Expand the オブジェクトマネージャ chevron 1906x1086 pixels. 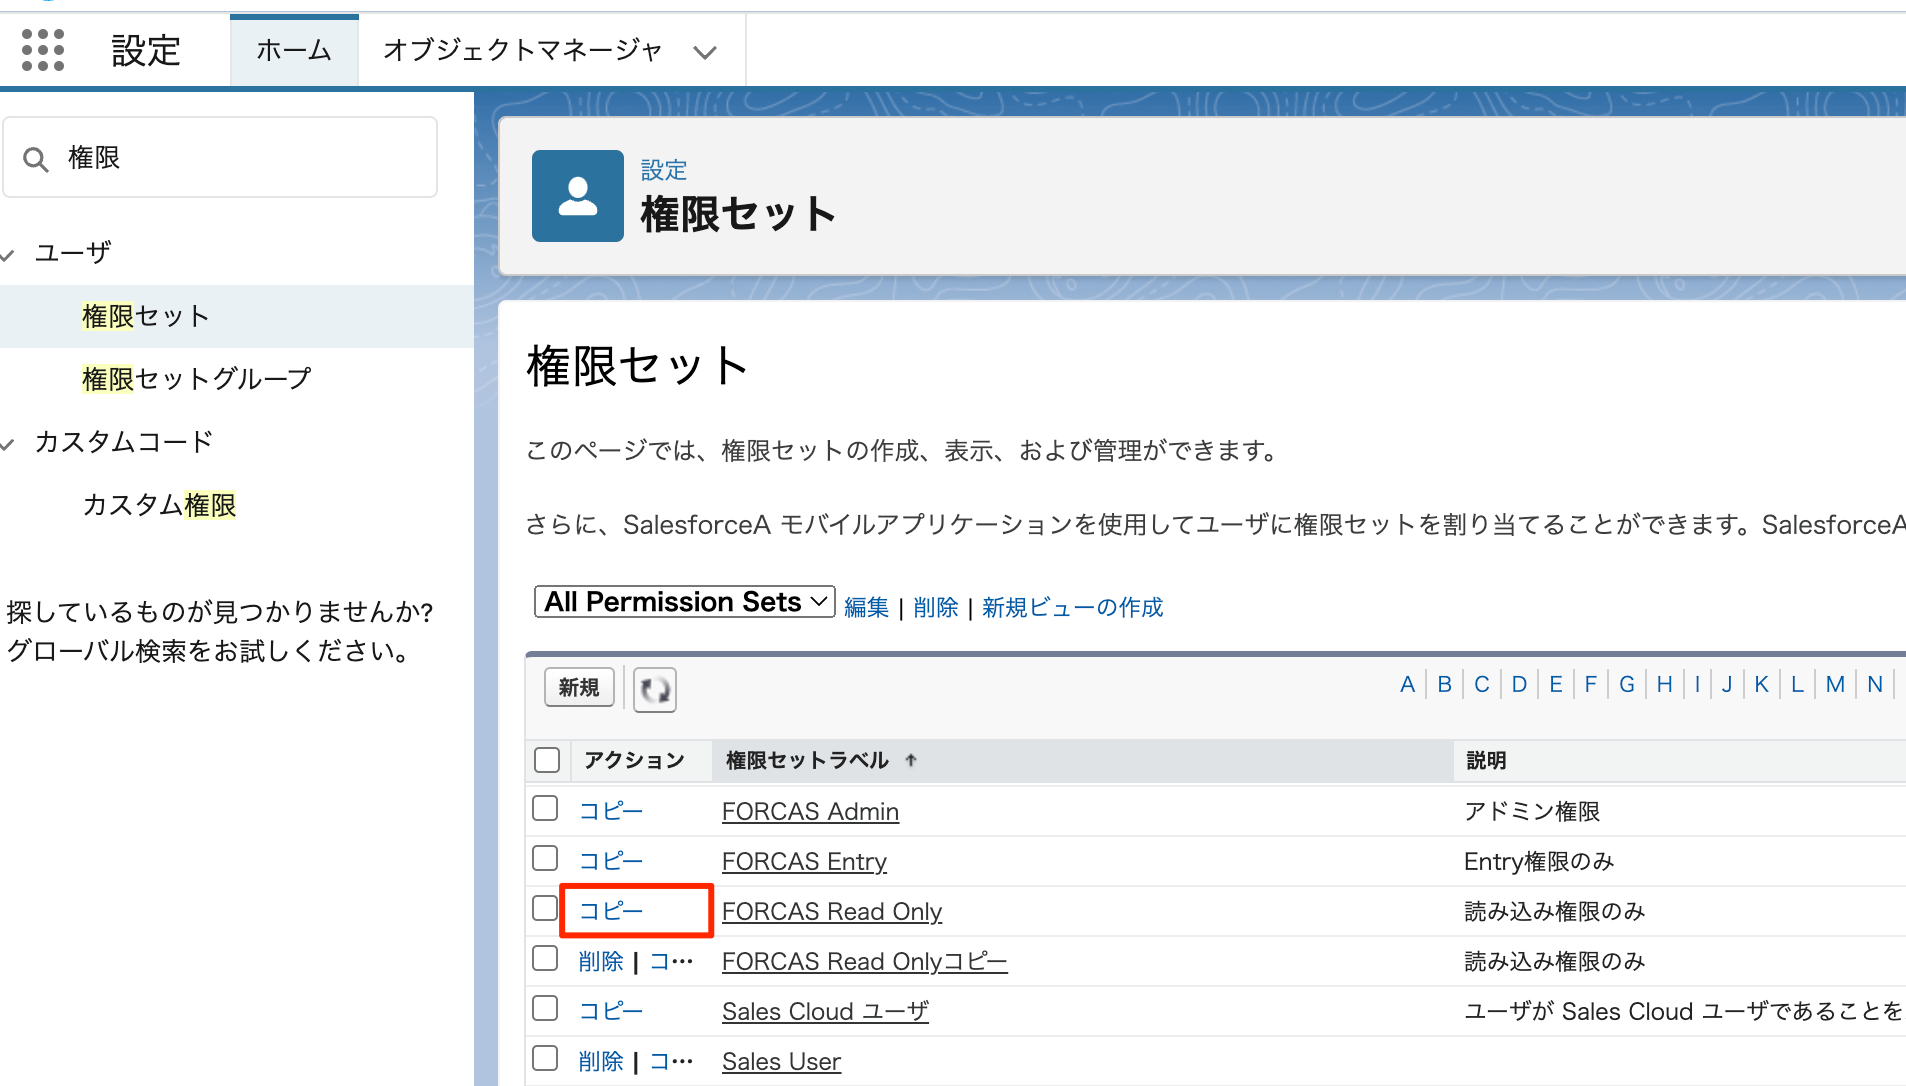[x=705, y=52]
